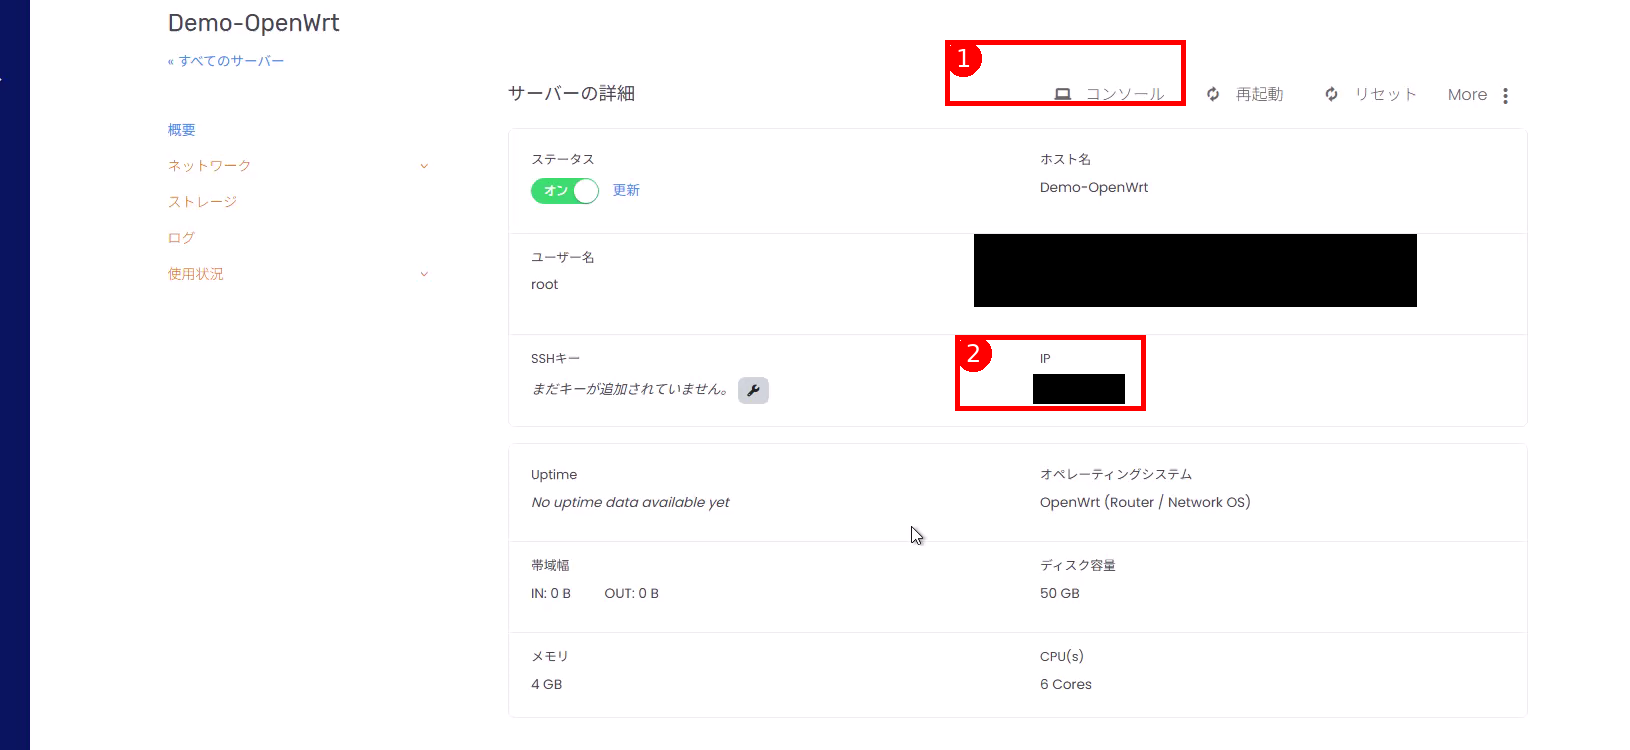The height and width of the screenshot is (750, 1630).
Task: Open the コンソール text button
Action: coord(1125,94)
